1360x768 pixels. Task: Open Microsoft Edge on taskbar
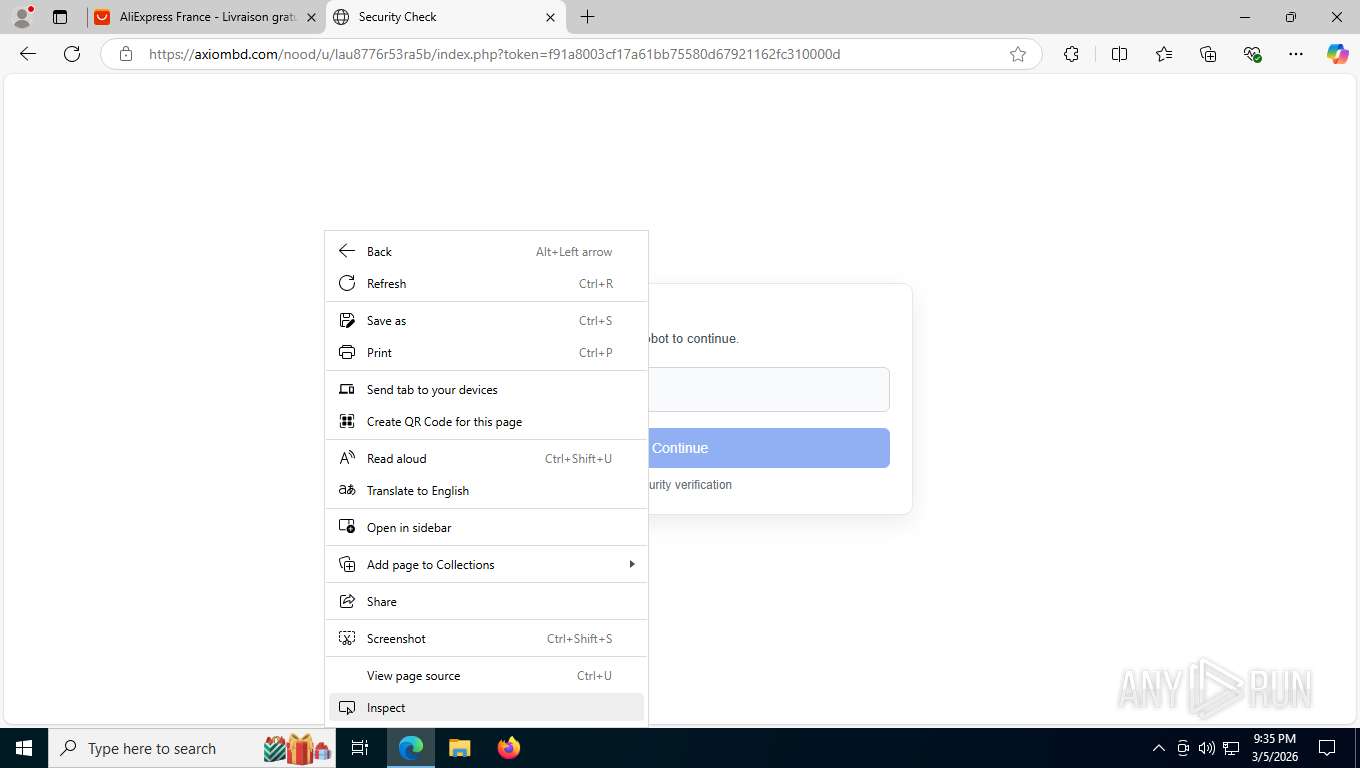coord(411,748)
